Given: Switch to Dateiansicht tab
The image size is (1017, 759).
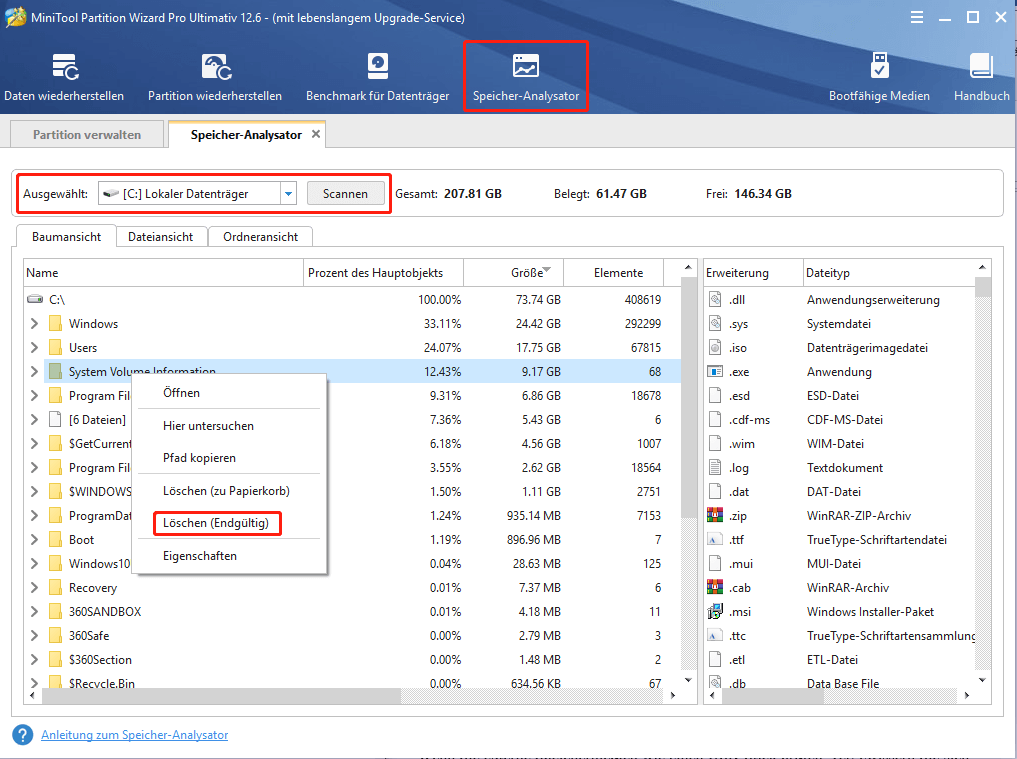Looking at the screenshot, I should tap(160, 237).
